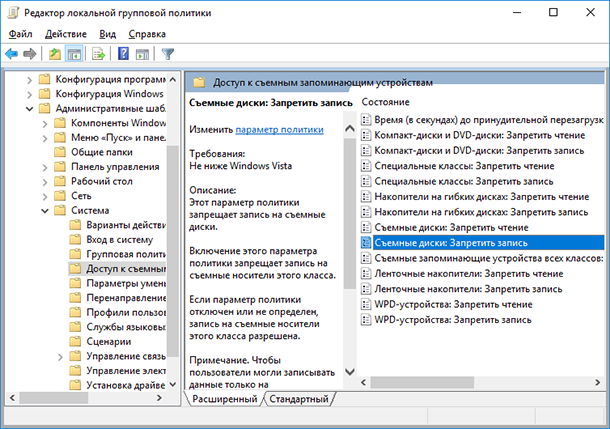
Task: Select "Накопители на гибких дисках: Запретить чтение"
Action: [482, 196]
